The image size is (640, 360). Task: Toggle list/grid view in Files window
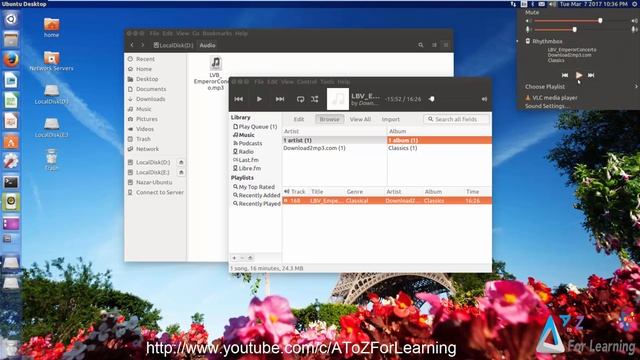click(434, 45)
